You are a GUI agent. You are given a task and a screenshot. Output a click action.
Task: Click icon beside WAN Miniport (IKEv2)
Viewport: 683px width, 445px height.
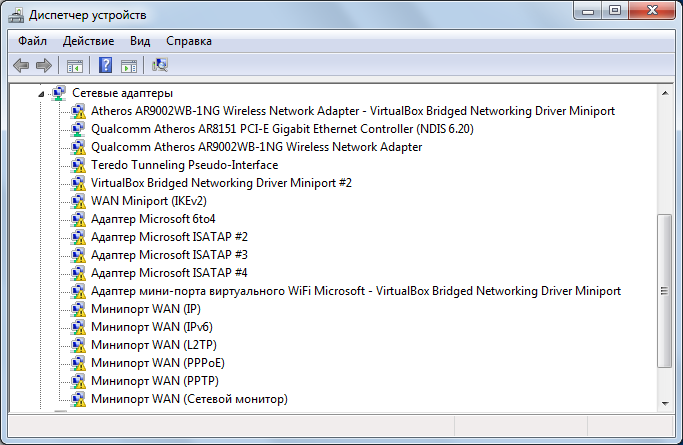[78, 201]
